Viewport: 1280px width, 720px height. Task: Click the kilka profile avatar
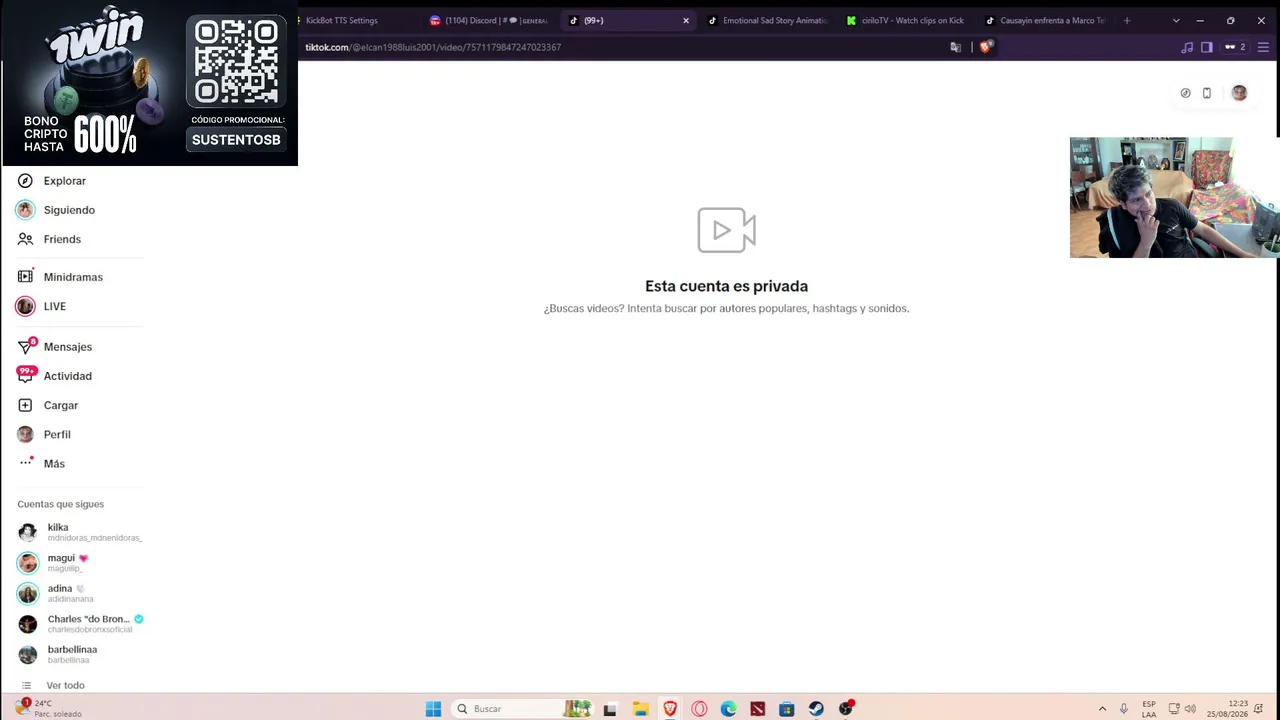pyautogui.click(x=28, y=532)
